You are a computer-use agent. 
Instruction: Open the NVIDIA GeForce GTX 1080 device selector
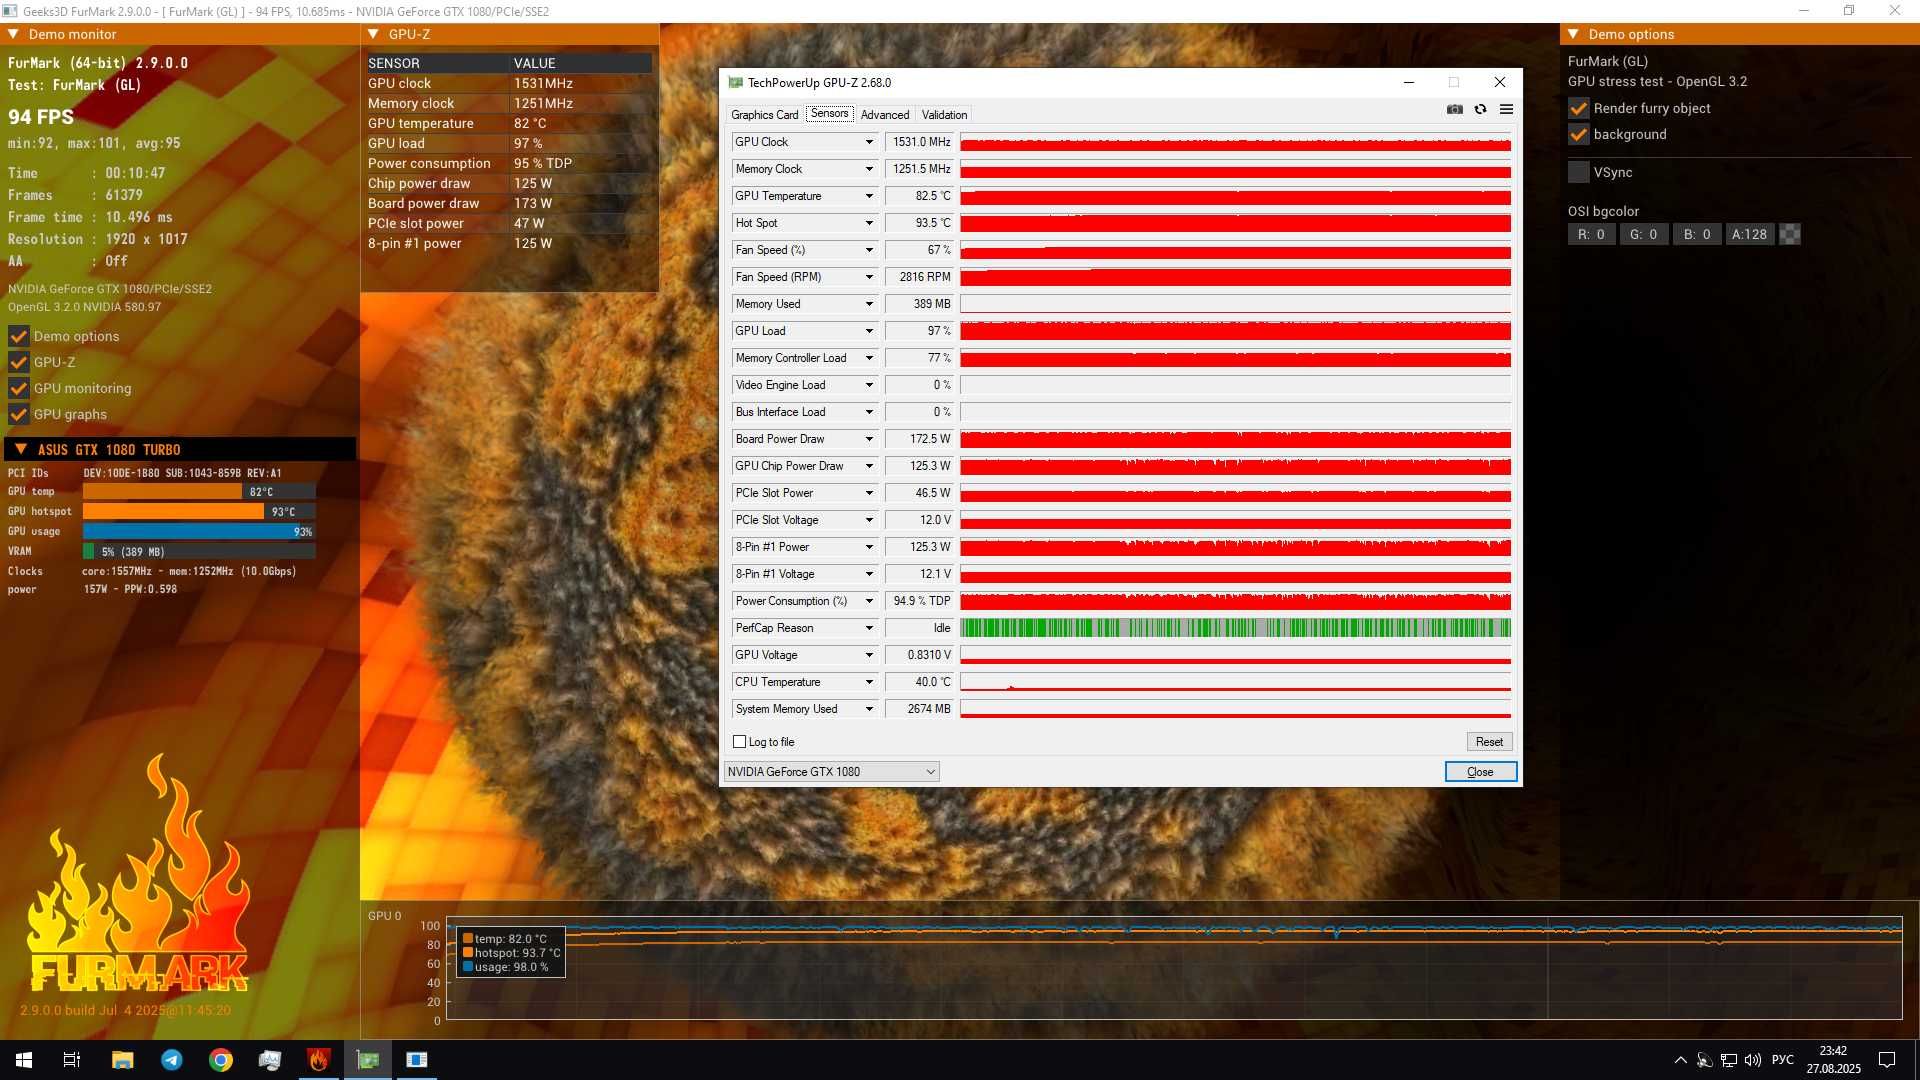(831, 772)
